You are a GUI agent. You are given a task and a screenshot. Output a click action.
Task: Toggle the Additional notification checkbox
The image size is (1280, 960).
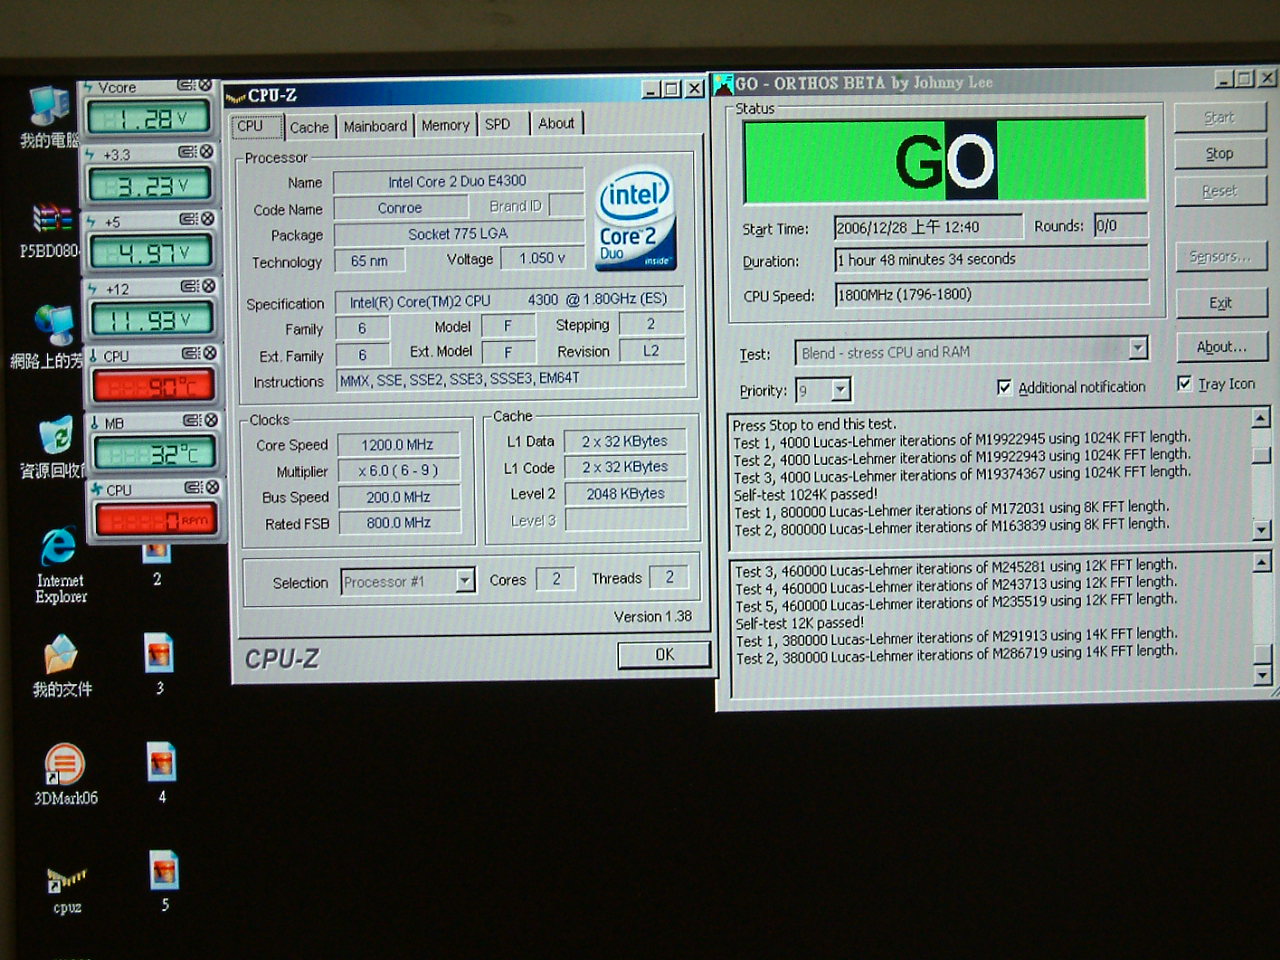[x=1004, y=387]
